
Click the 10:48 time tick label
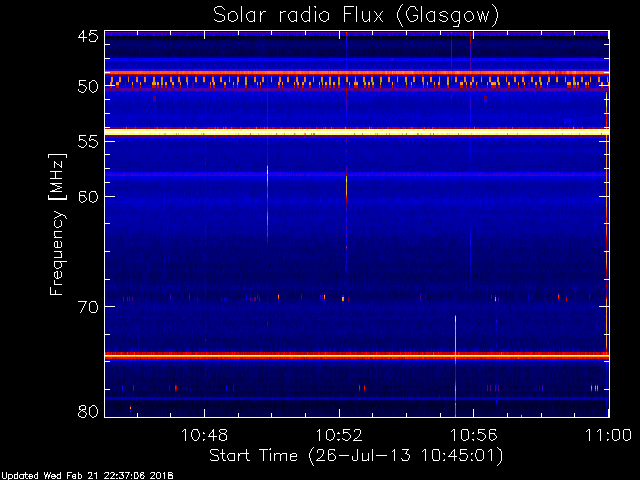coord(204,435)
